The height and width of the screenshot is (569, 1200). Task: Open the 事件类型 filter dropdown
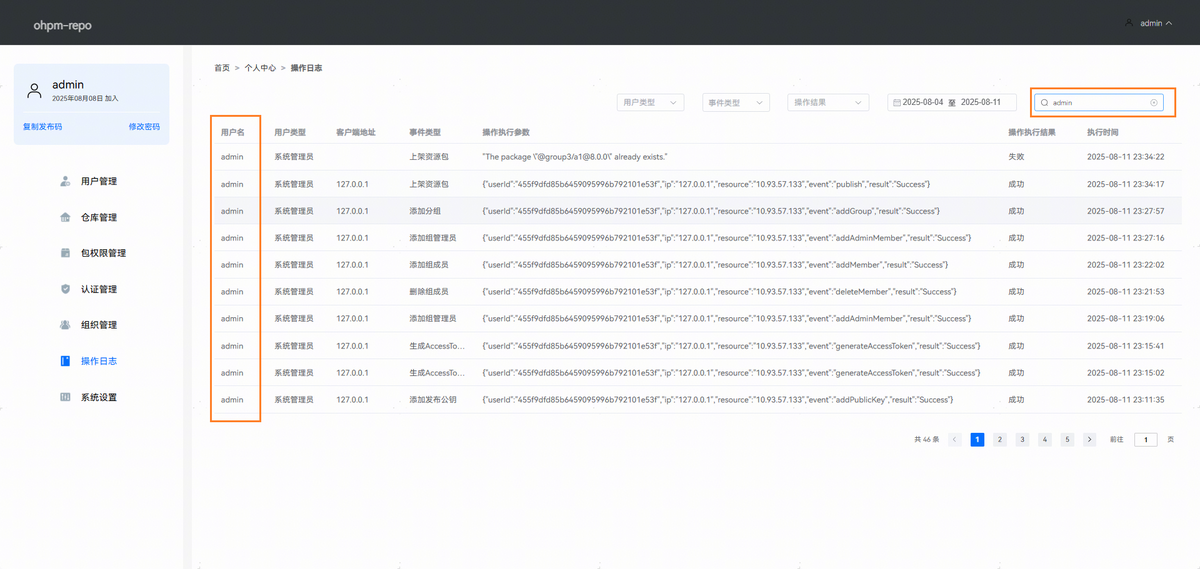coord(735,102)
